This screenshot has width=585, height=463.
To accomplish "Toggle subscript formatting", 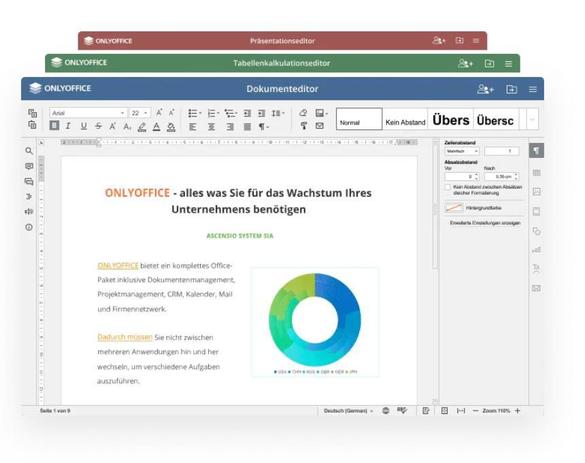I will point(127,126).
